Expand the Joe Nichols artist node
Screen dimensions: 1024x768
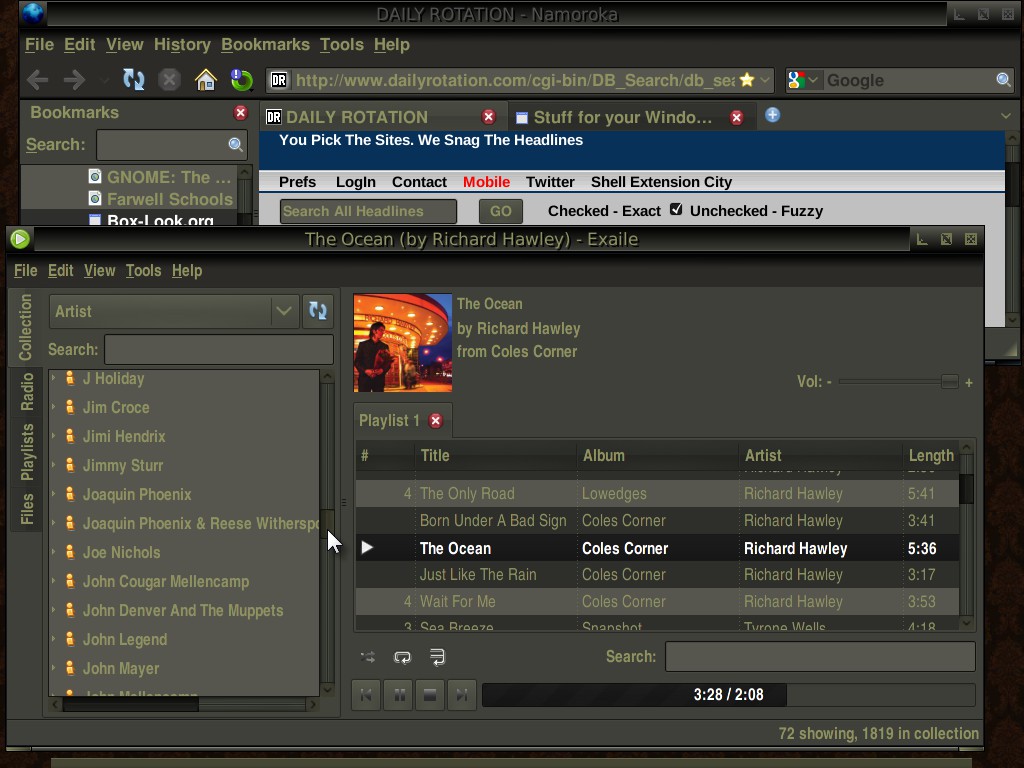click(54, 552)
